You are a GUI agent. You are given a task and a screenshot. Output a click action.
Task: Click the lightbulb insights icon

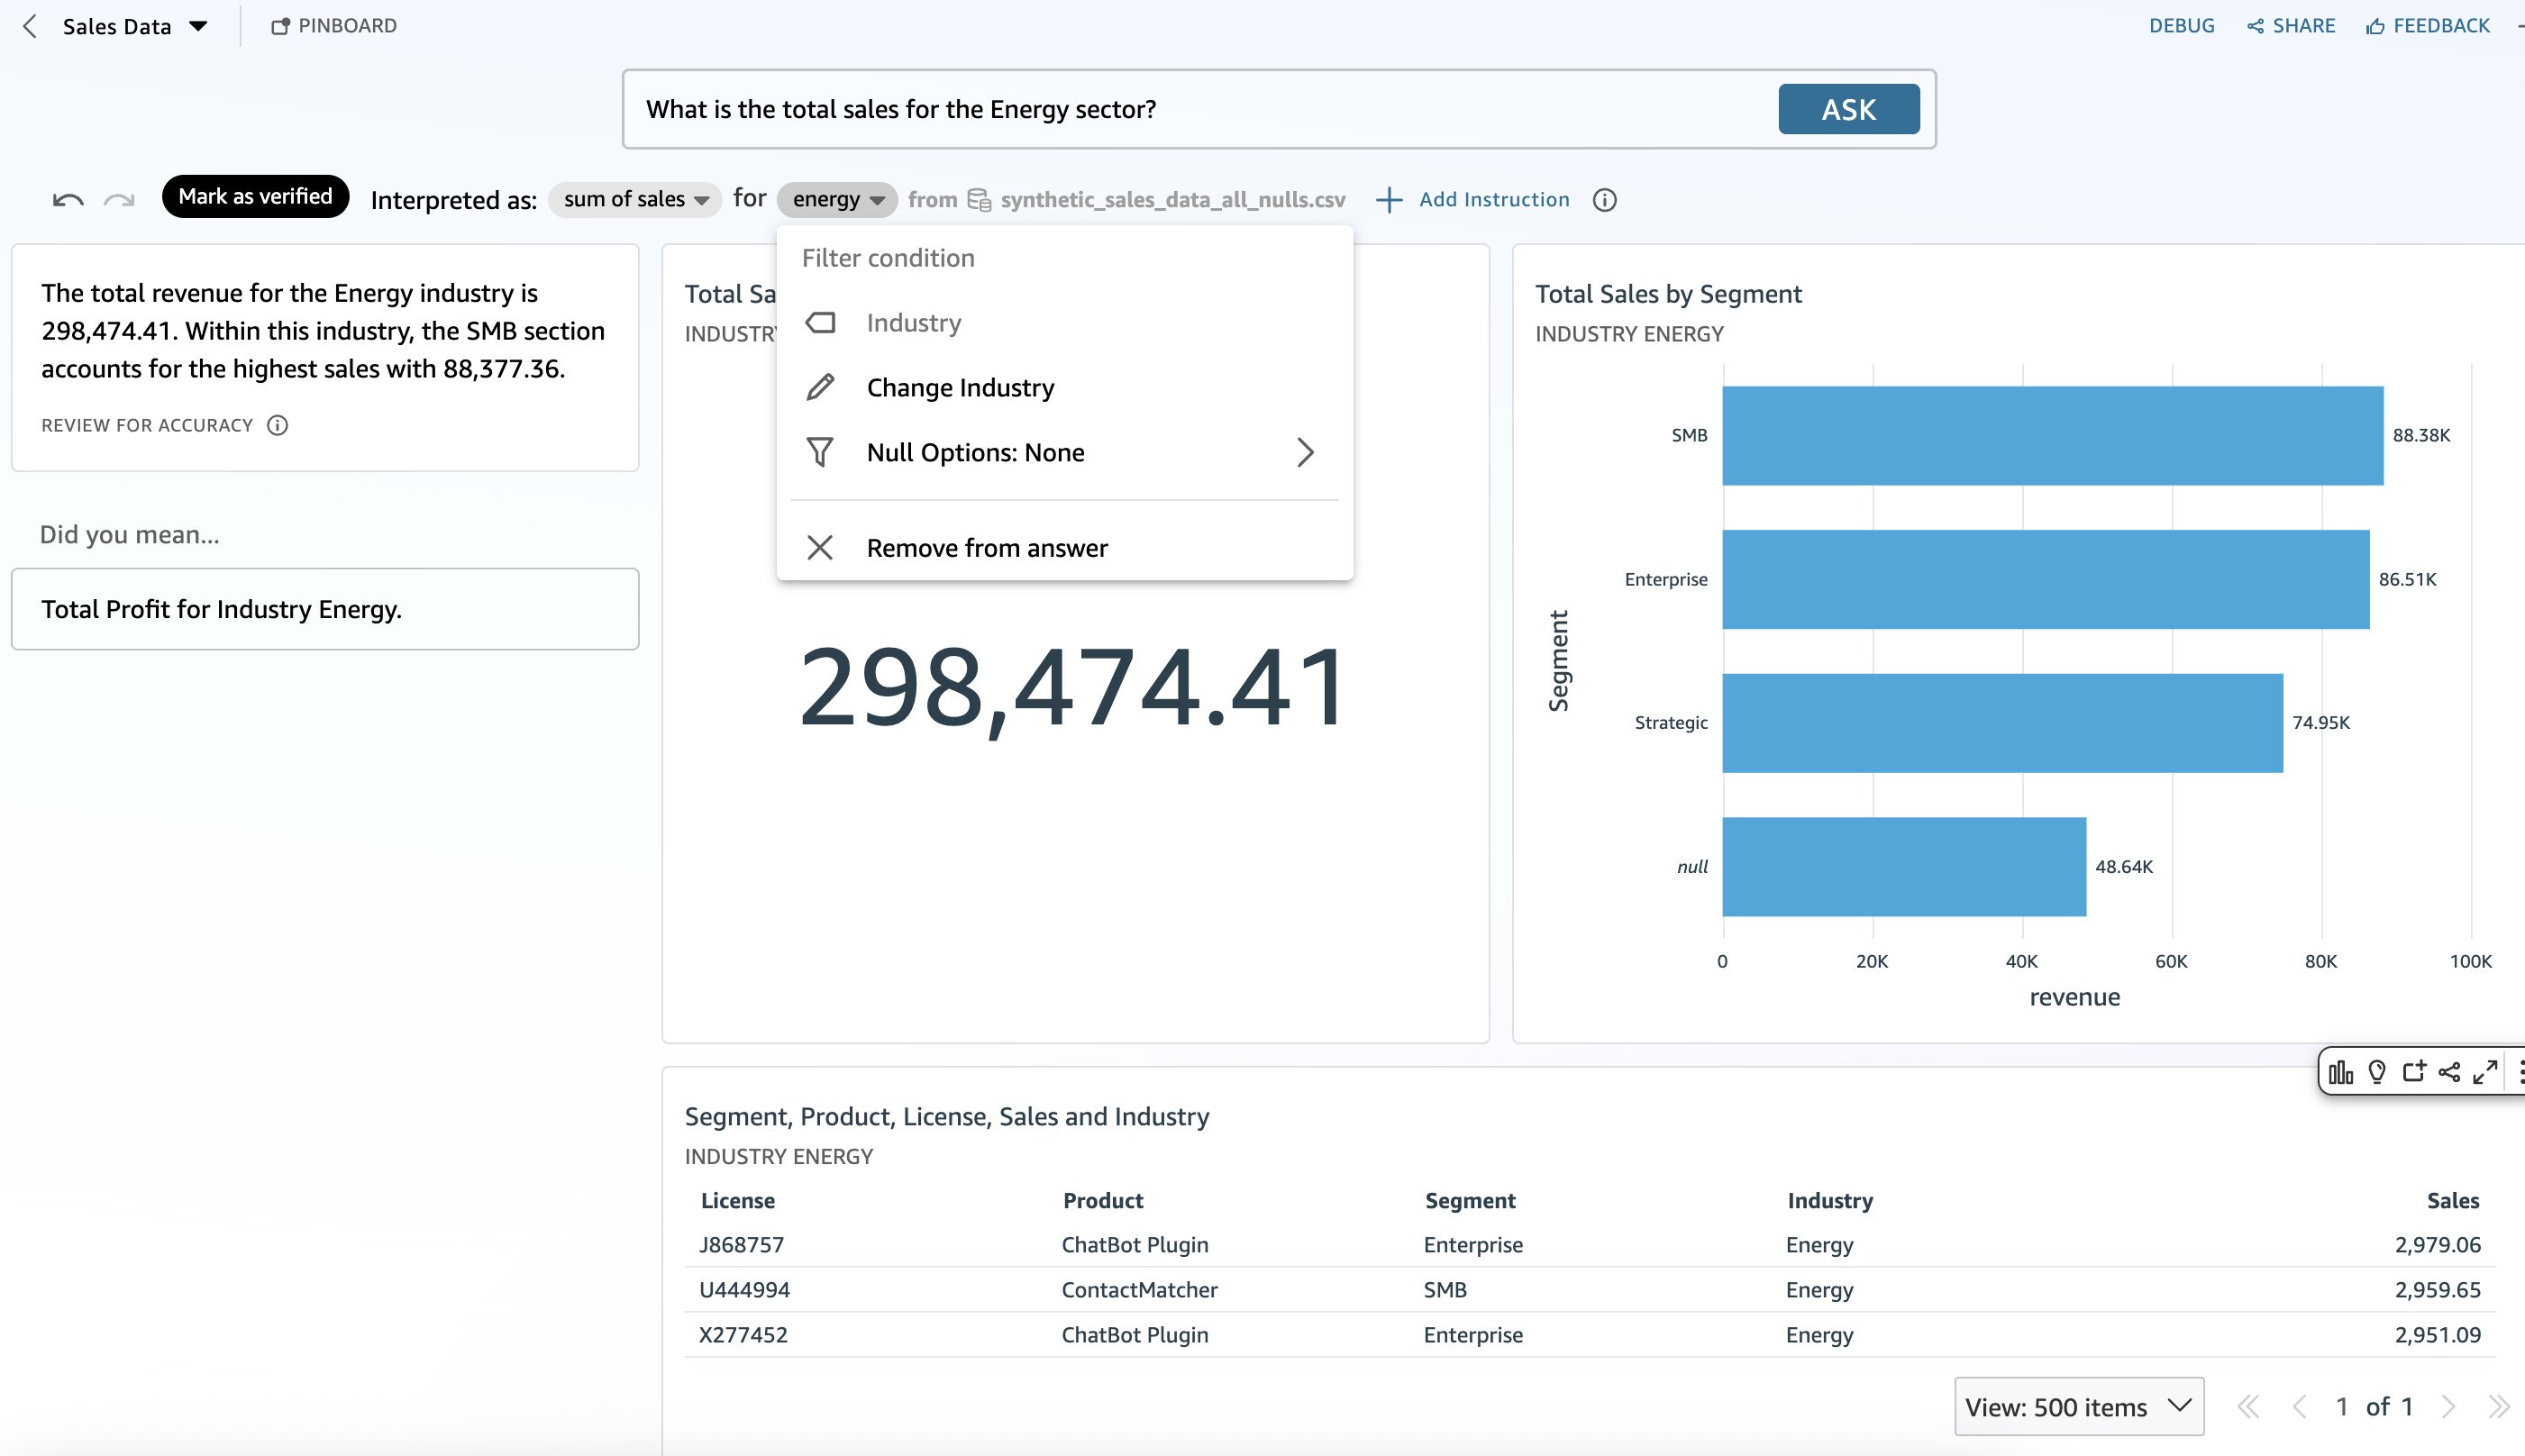[x=2377, y=1073]
